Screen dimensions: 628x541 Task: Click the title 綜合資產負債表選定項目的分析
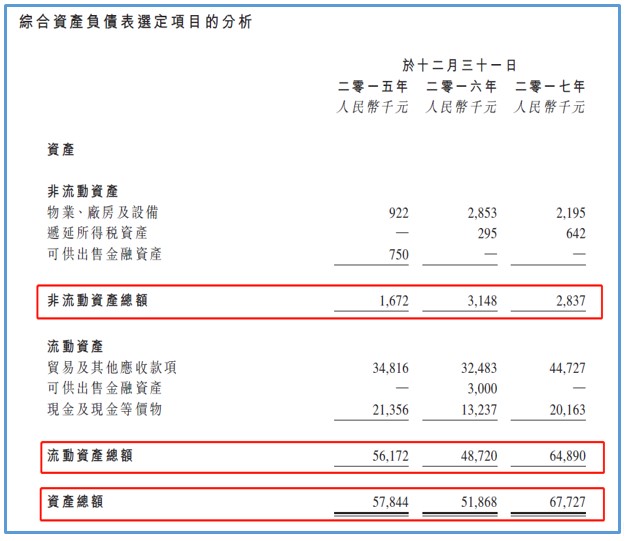(135, 21)
